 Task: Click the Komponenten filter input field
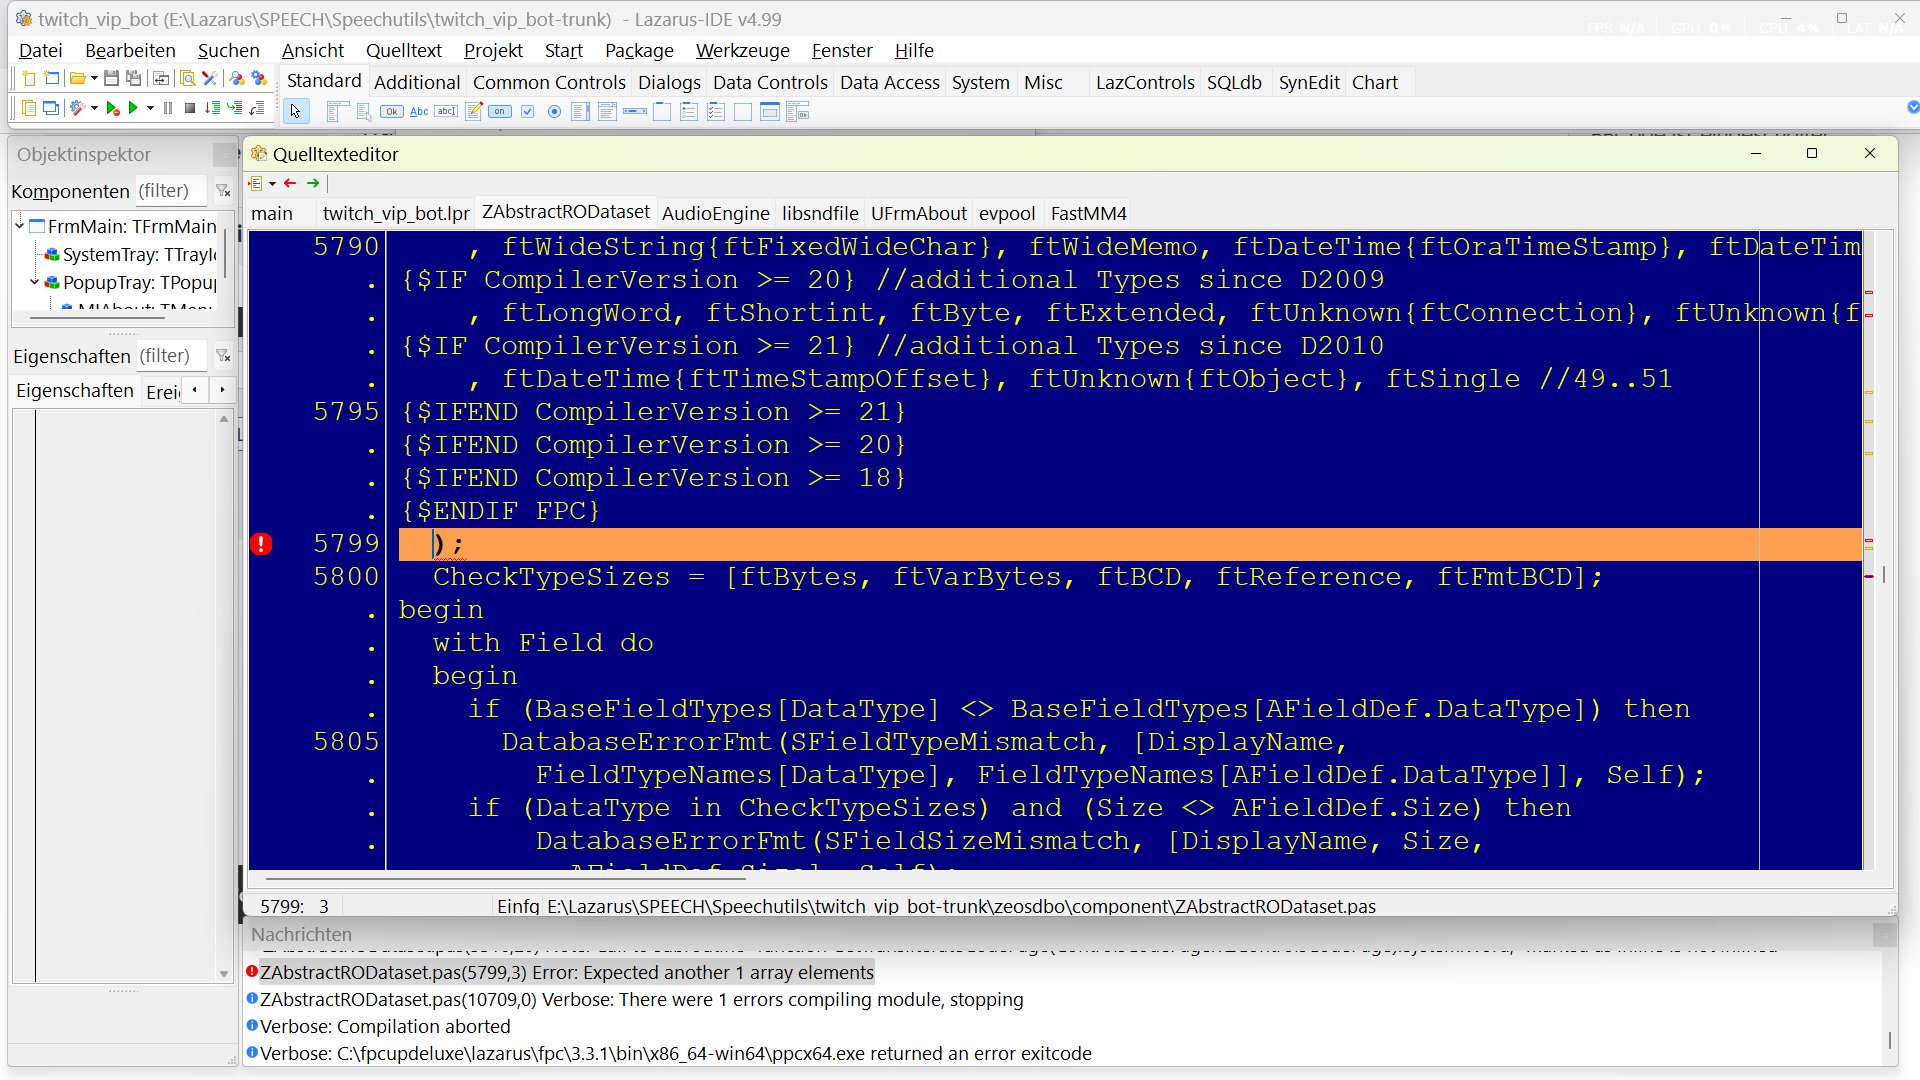pos(170,190)
